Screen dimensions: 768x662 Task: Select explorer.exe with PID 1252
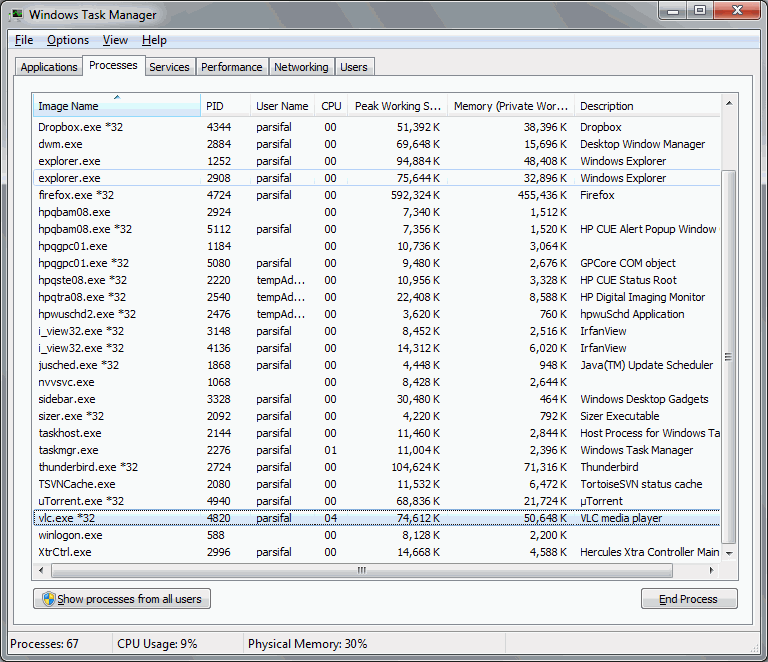coord(377,161)
